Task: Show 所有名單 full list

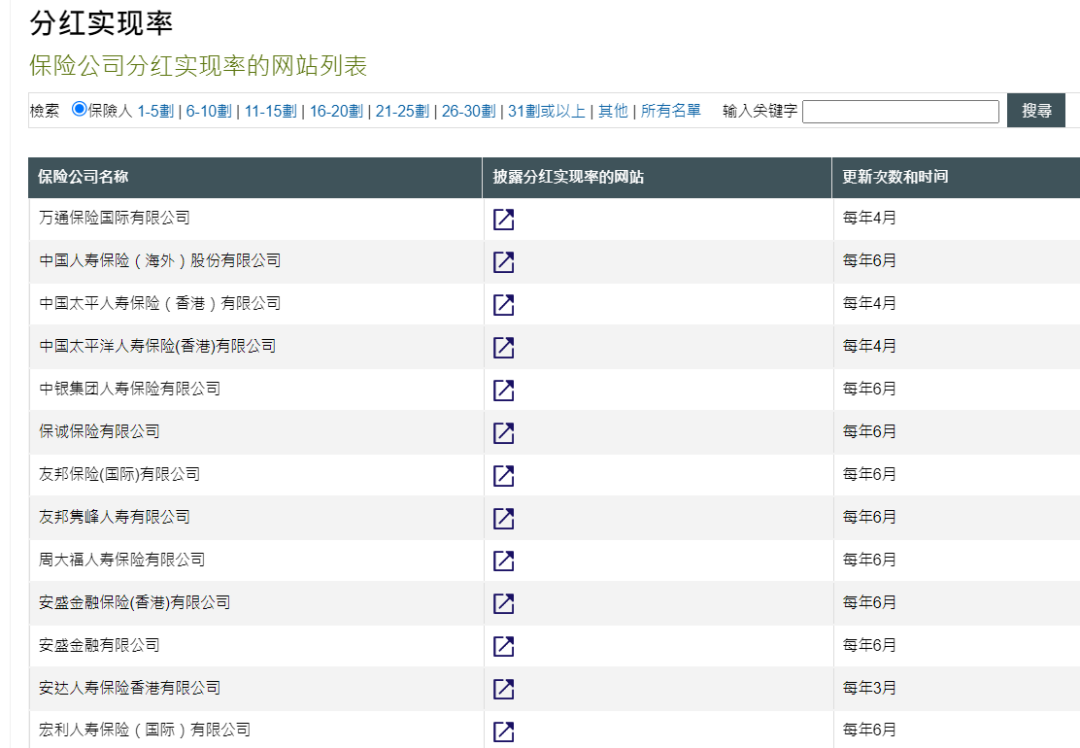Action: point(671,111)
